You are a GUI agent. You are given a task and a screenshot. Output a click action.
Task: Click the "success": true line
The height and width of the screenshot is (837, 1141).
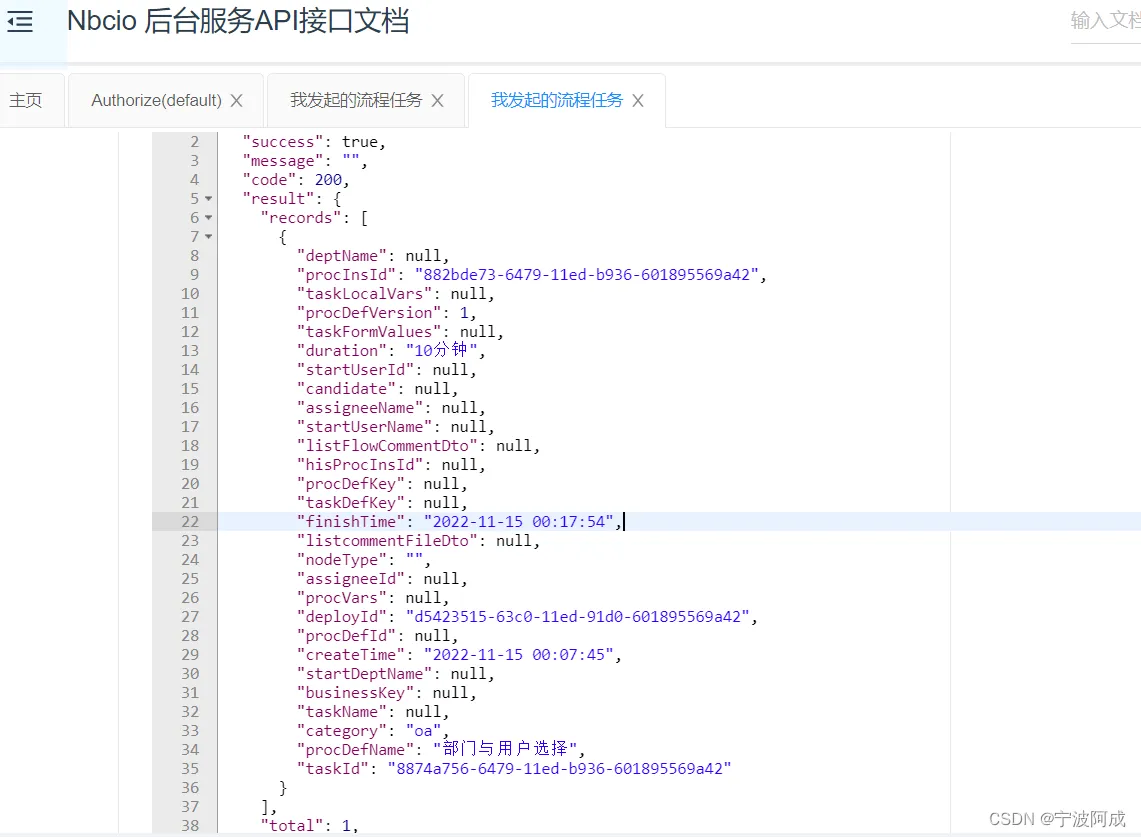tap(314, 142)
